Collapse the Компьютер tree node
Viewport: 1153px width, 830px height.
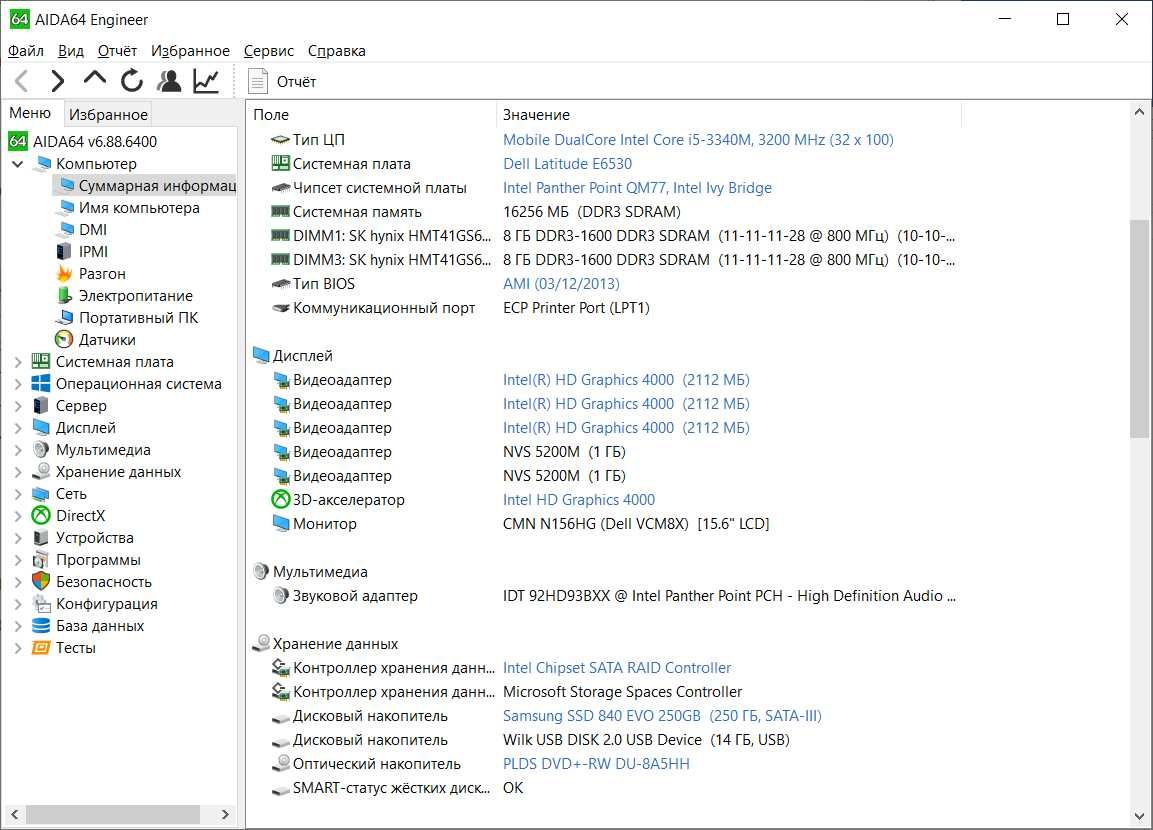[18, 163]
